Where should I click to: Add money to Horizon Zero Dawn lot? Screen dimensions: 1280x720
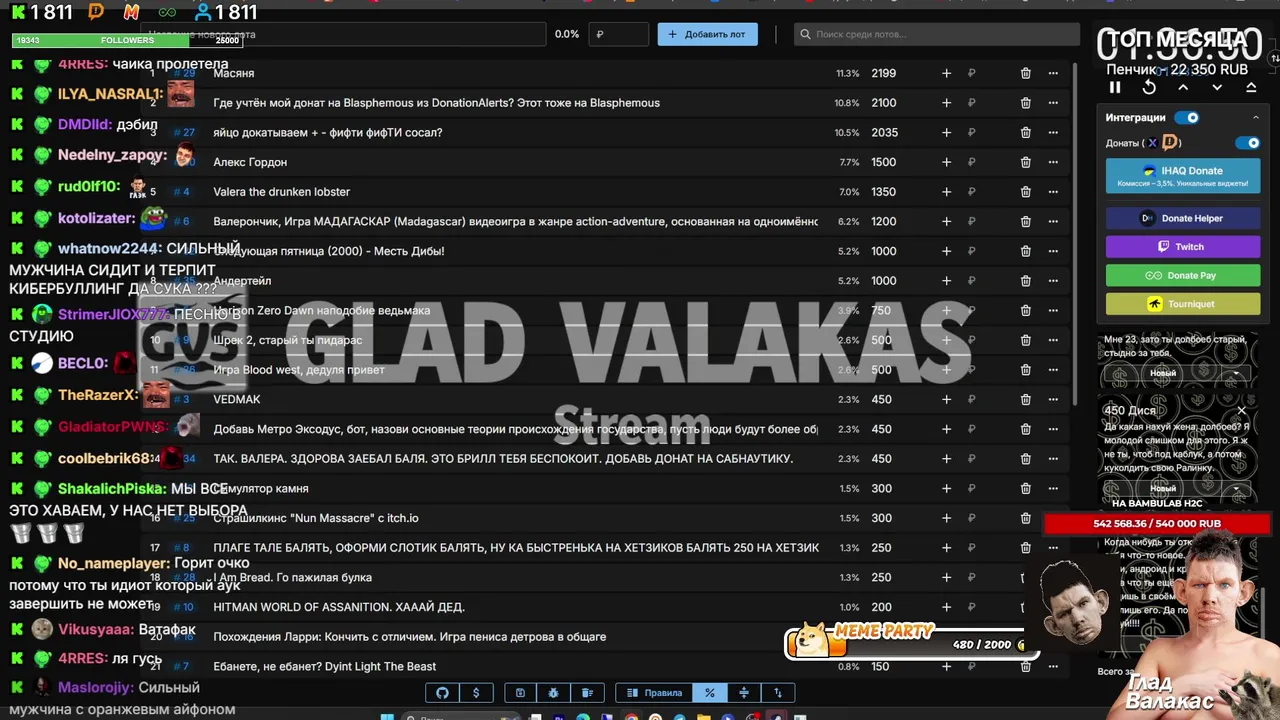click(x=946, y=310)
